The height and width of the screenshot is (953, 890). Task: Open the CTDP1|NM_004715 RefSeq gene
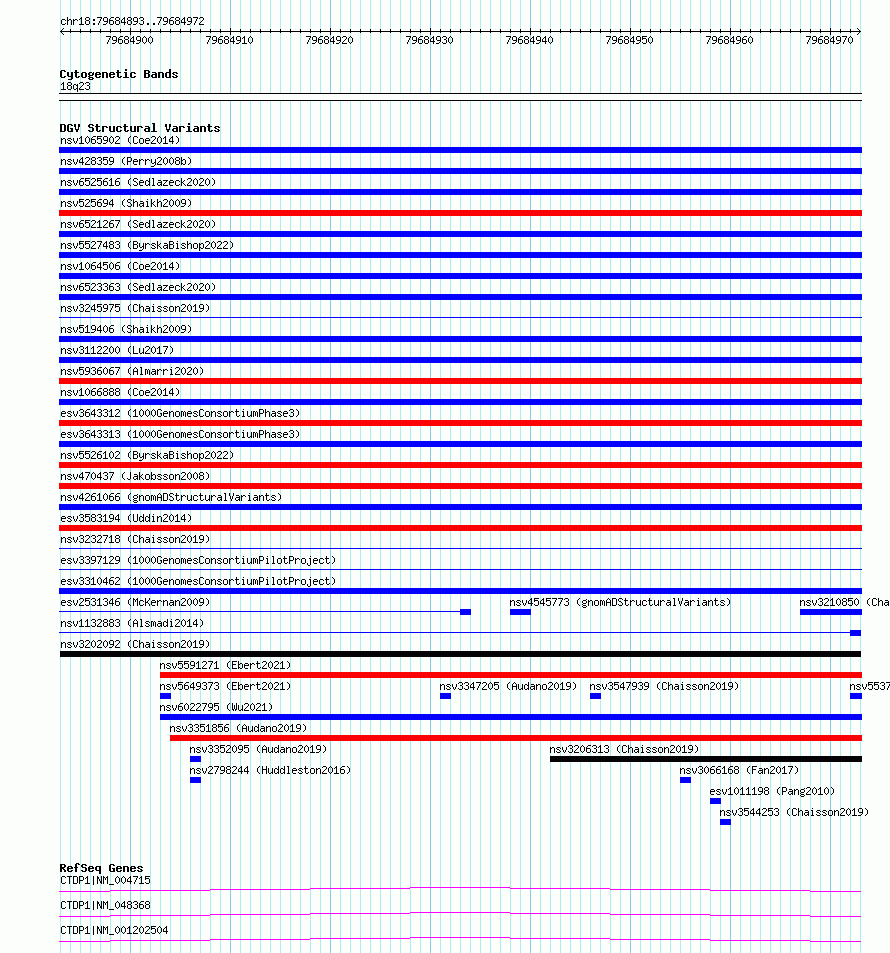[x=105, y=881]
